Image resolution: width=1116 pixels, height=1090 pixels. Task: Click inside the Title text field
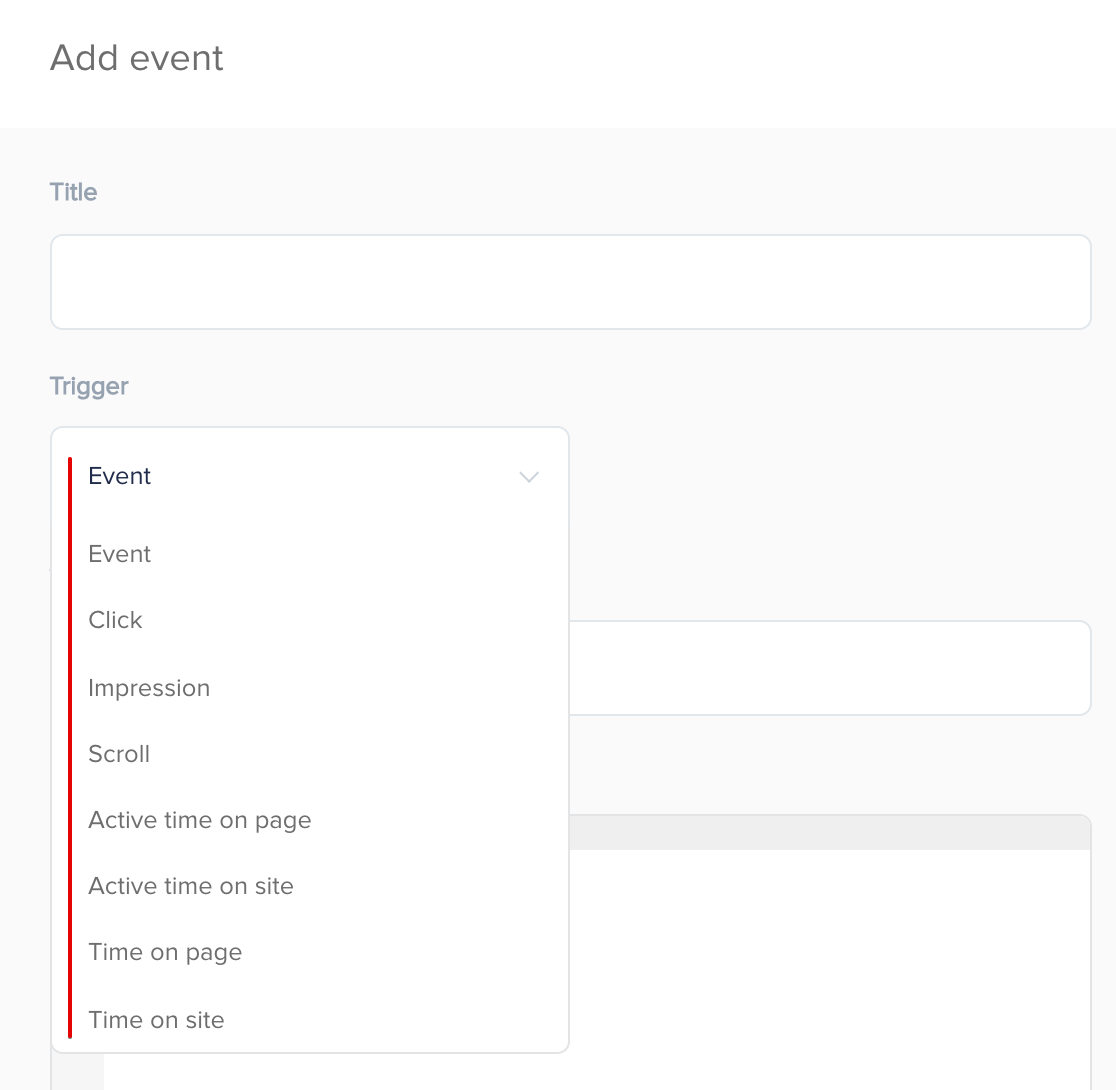[x=570, y=282]
